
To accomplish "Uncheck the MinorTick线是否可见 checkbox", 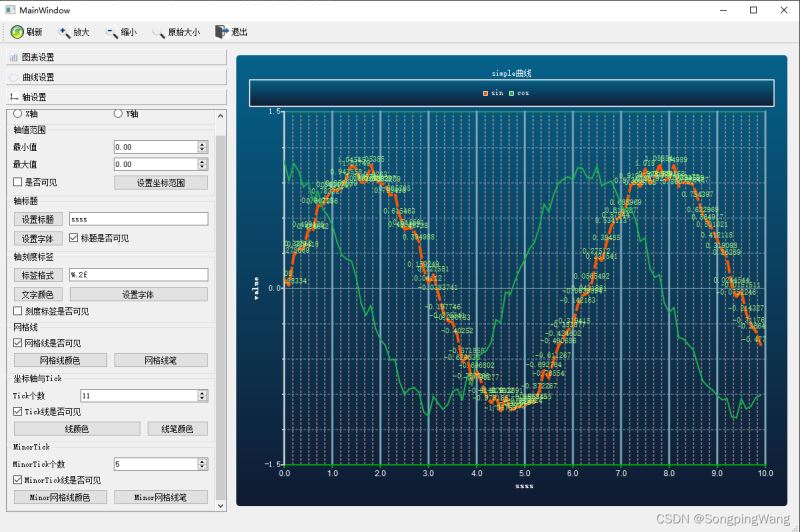I will [x=17, y=480].
